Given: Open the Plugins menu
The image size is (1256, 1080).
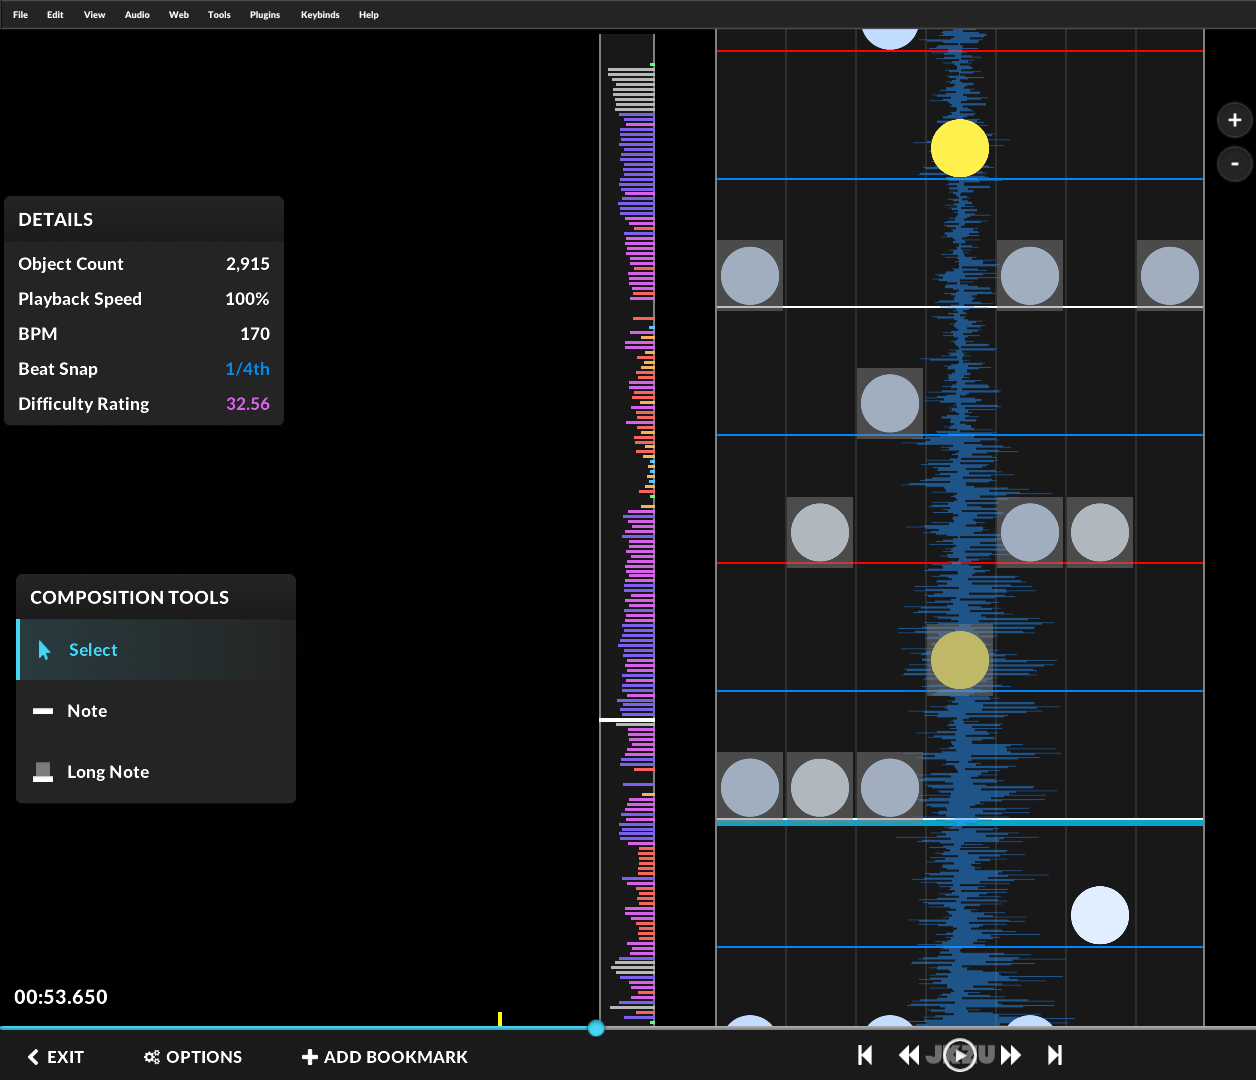Looking at the screenshot, I should pyautogui.click(x=265, y=15).
